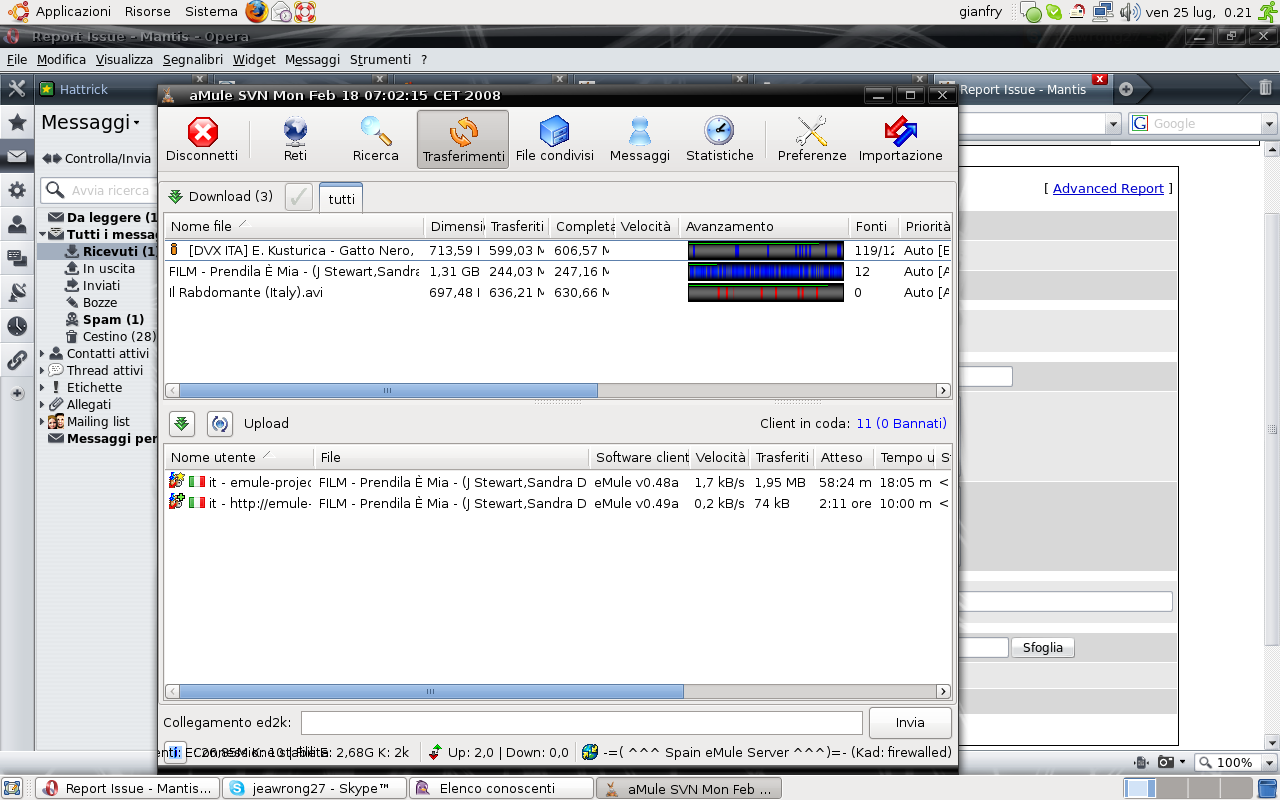Open aMule Preferenze settings
Screen dimensions: 1280x800
coord(812,139)
